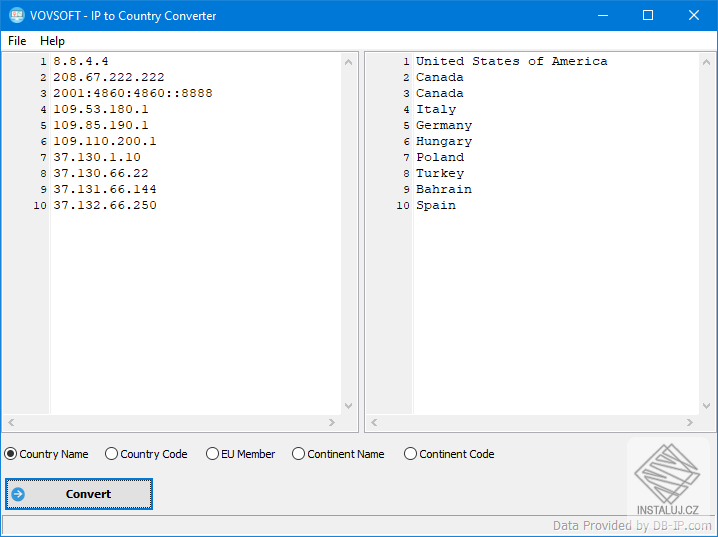The image size is (718, 537).
Task: Click the Canada result on line 3
Action: tap(440, 93)
